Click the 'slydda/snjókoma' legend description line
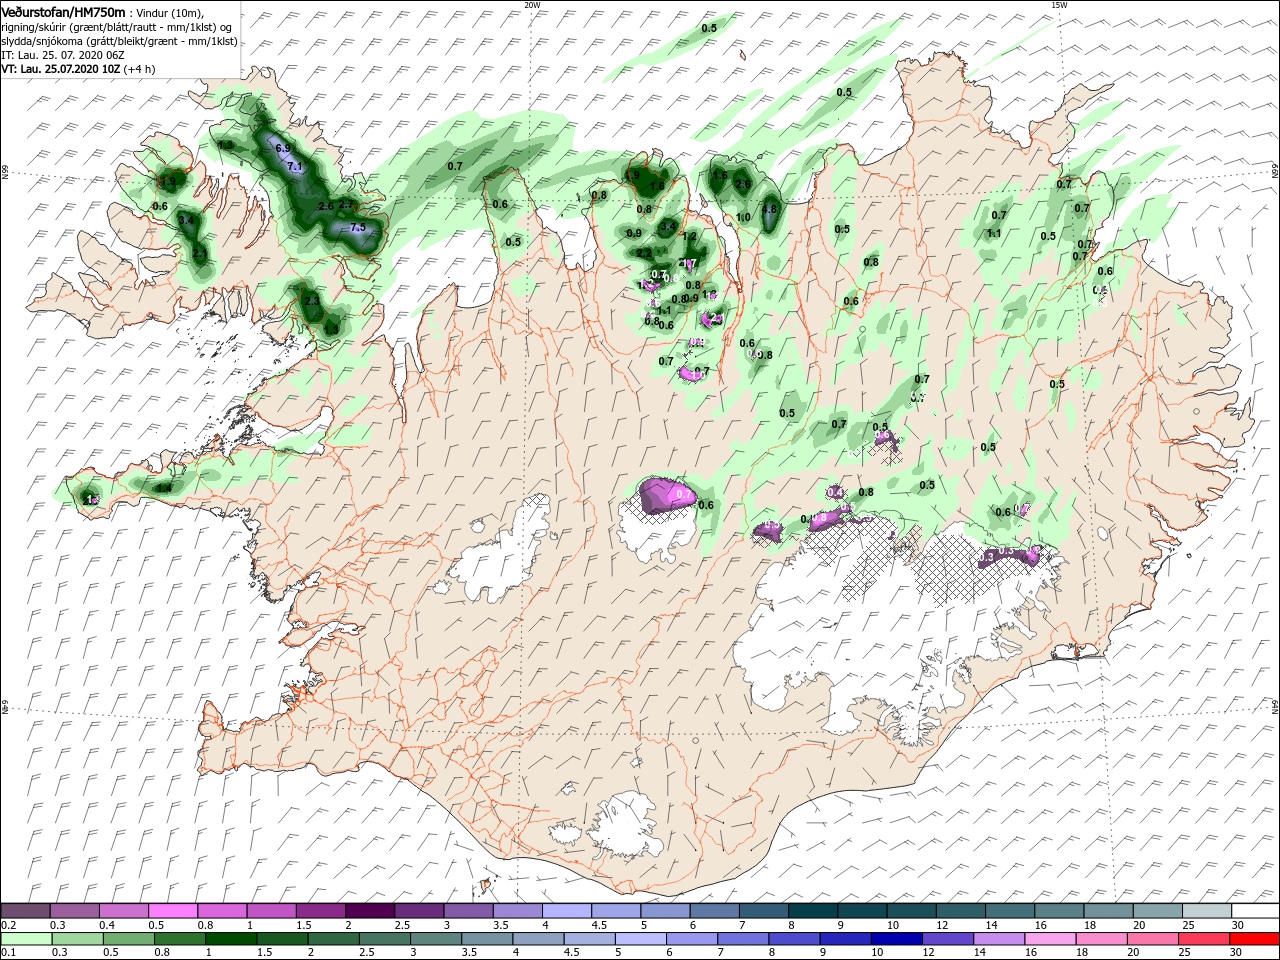This screenshot has height=960, width=1280. click(119, 41)
